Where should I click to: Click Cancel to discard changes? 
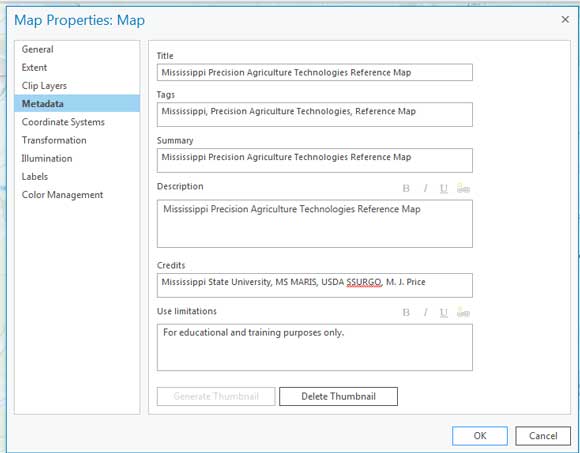coord(543,436)
